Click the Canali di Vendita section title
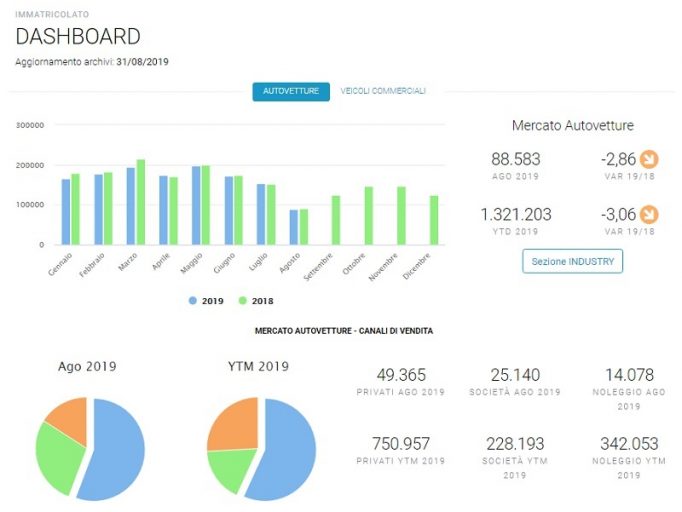The width and height of the screenshot is (682, 512). pos(344,331)
